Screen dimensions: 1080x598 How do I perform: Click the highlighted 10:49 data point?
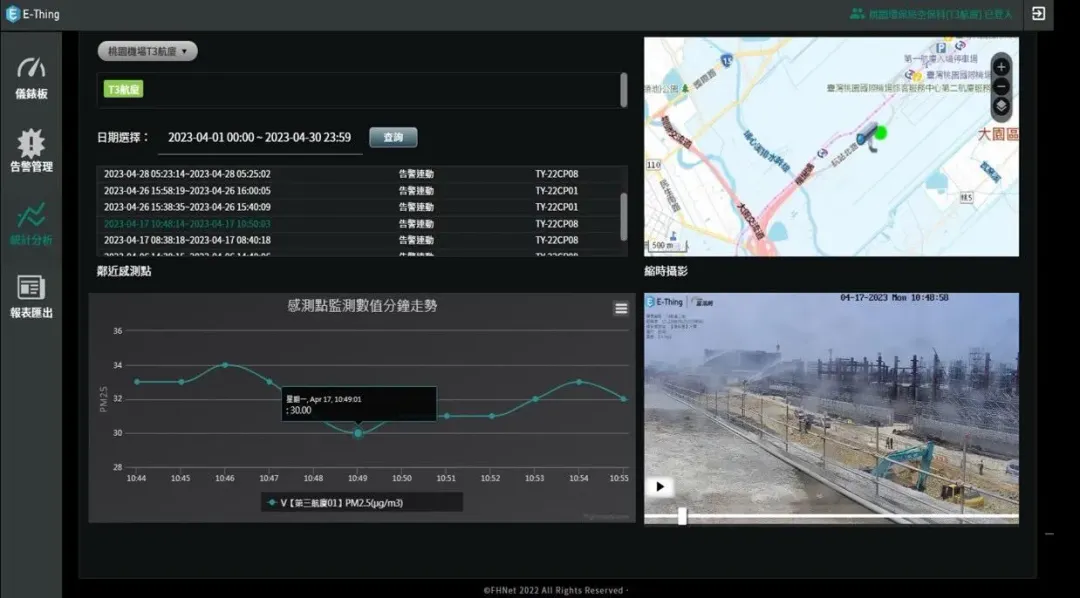(x=357, y=433)
